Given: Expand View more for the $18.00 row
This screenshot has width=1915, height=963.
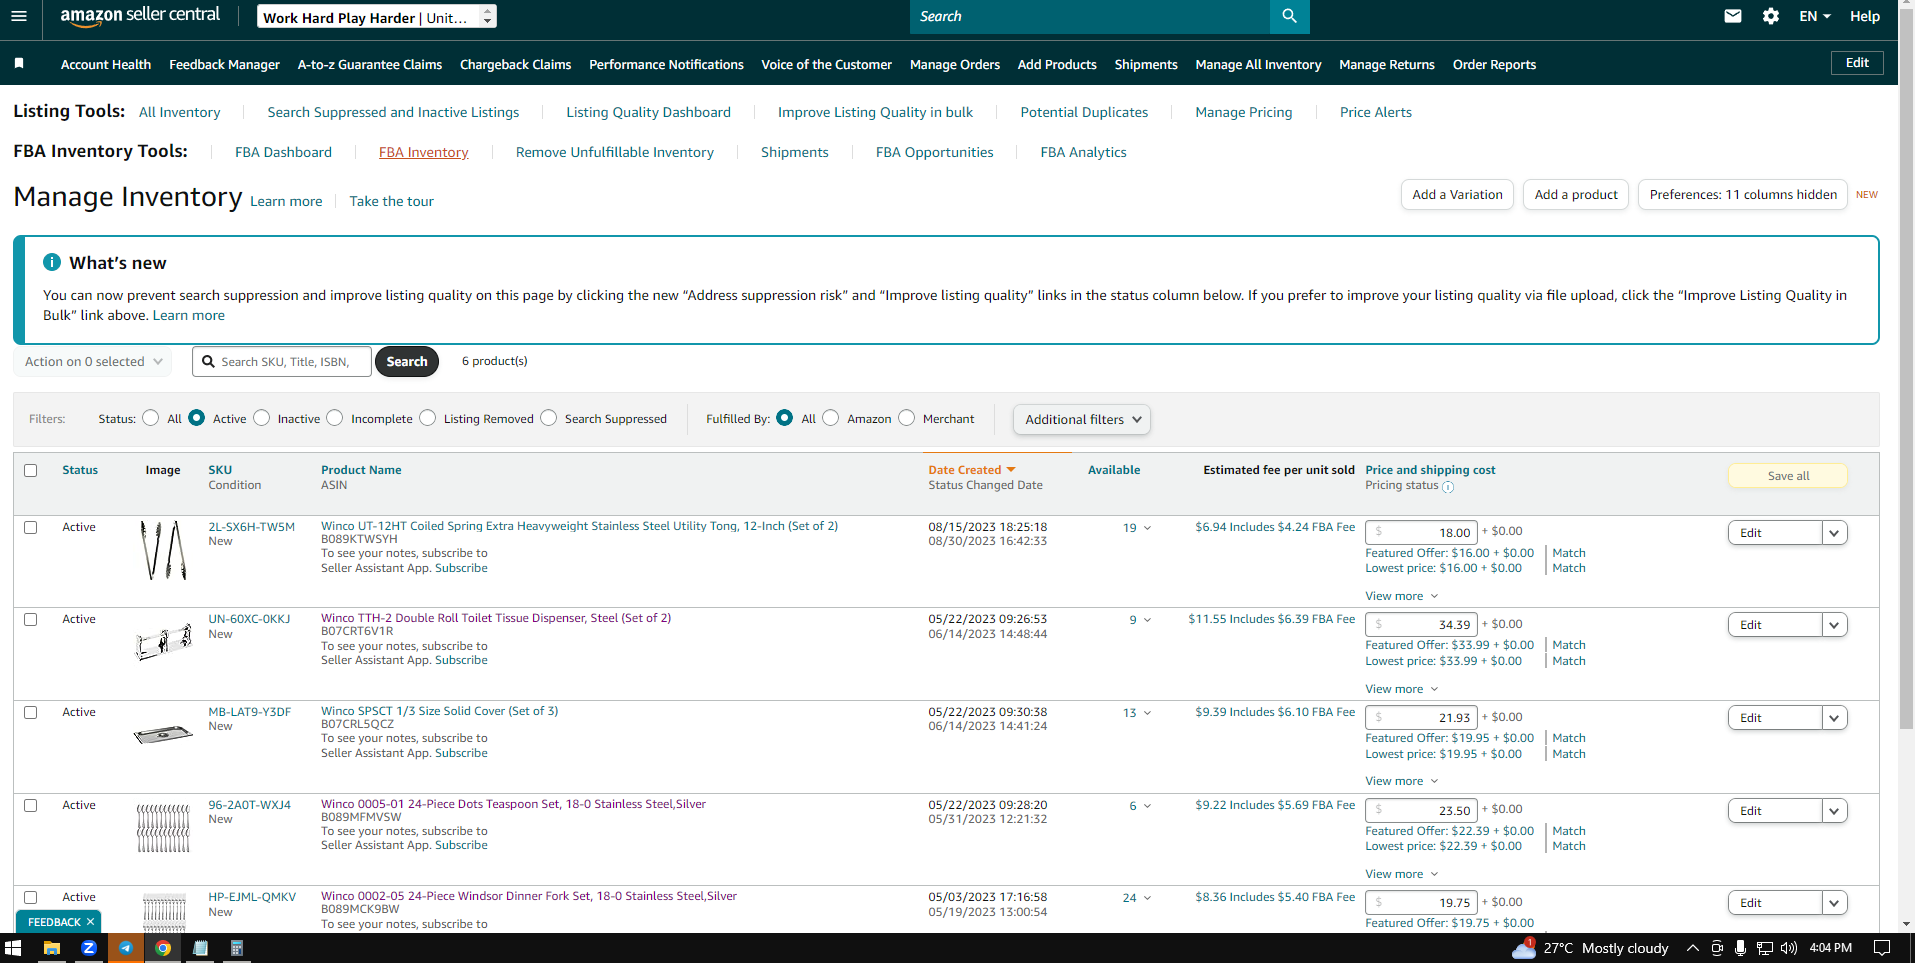Looking at the screenshot, I should [1401, 596].
